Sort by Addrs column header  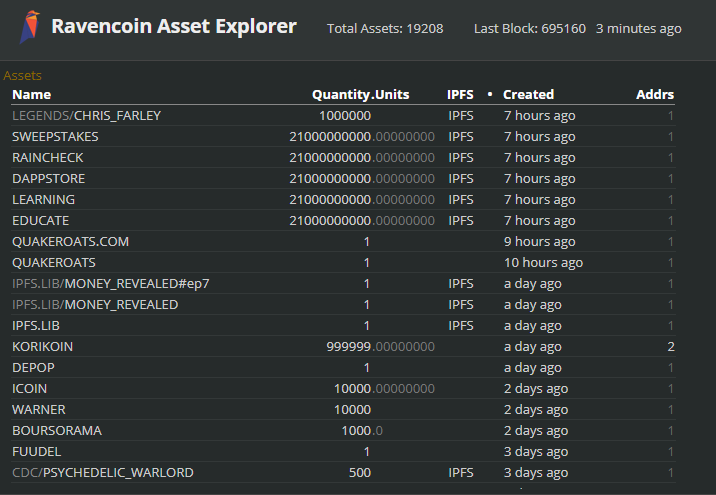[655, 94]
